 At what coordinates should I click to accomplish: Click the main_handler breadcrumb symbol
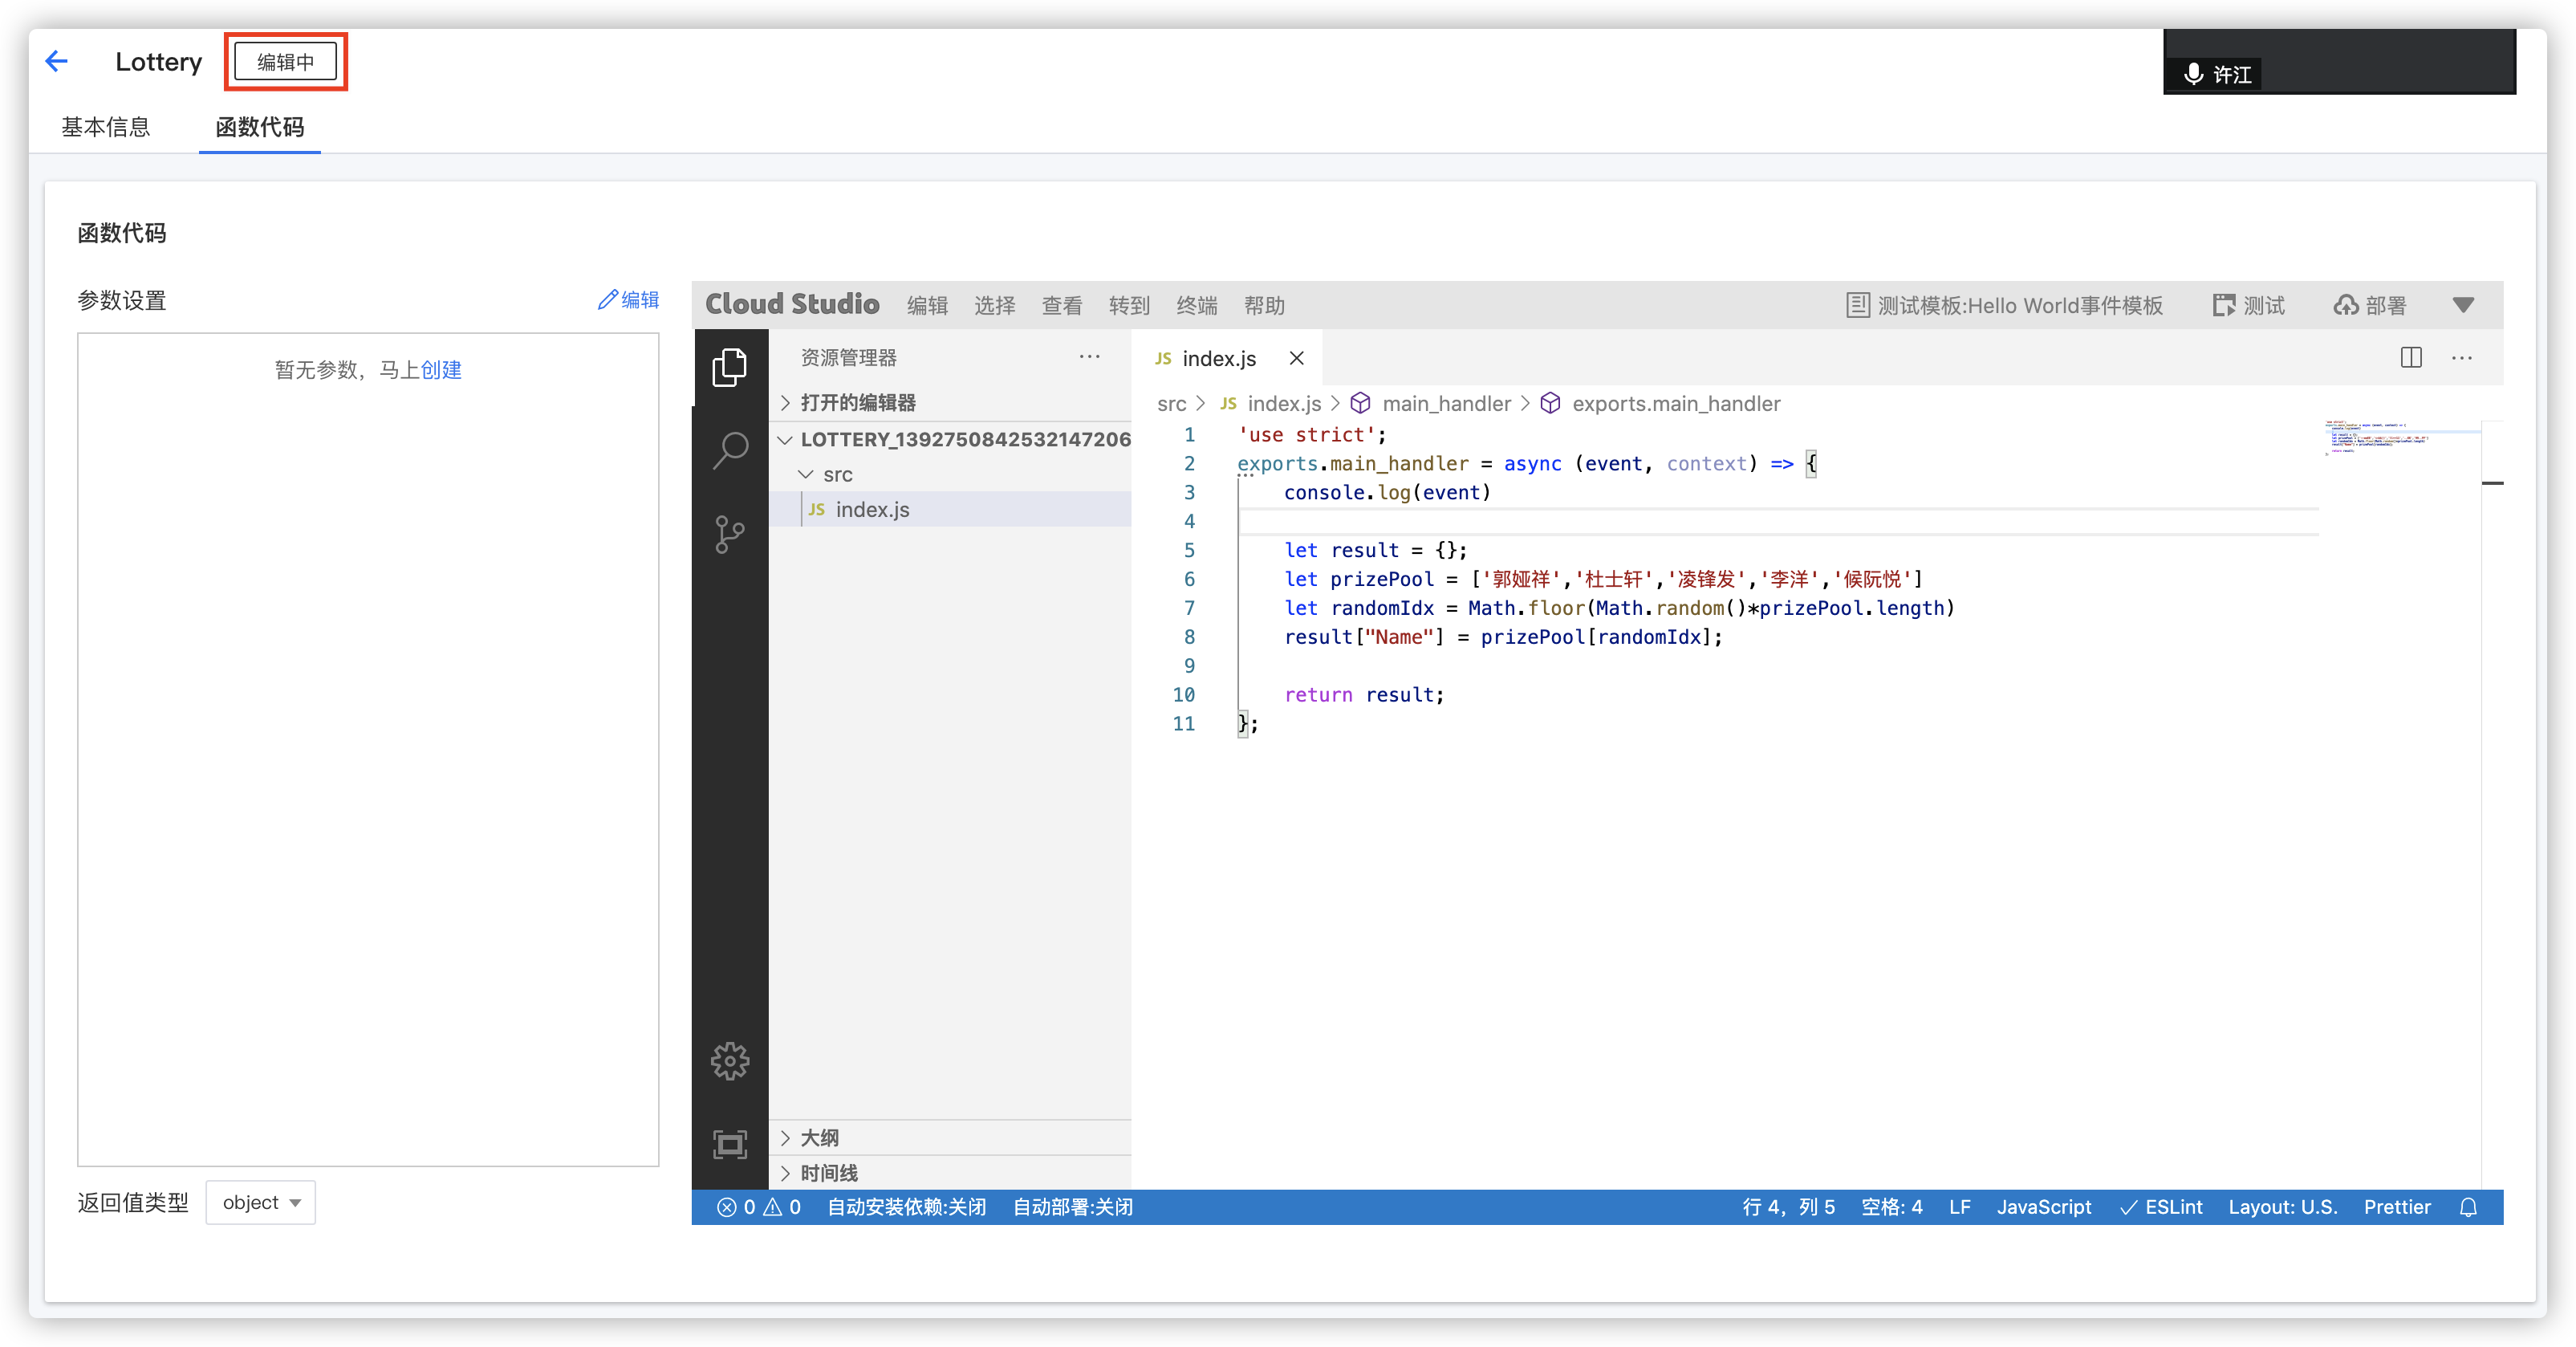(x=1431, y=403)
